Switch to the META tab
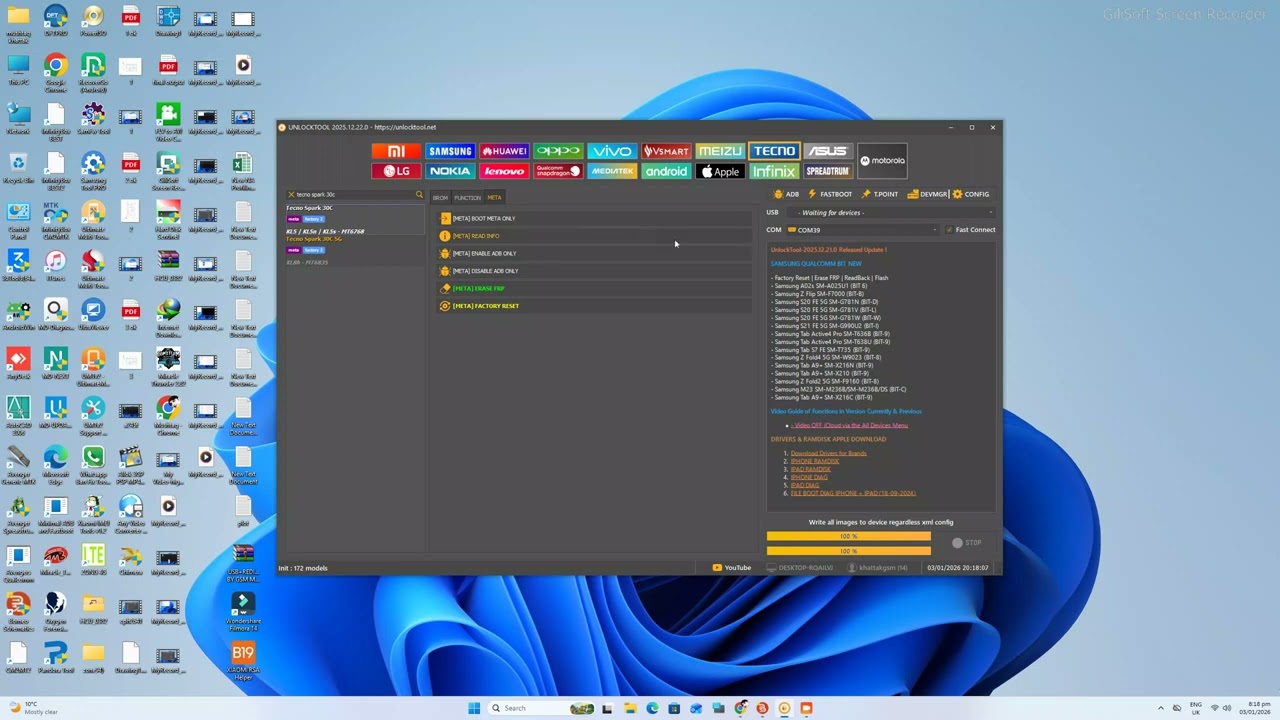 click(494, 198)
